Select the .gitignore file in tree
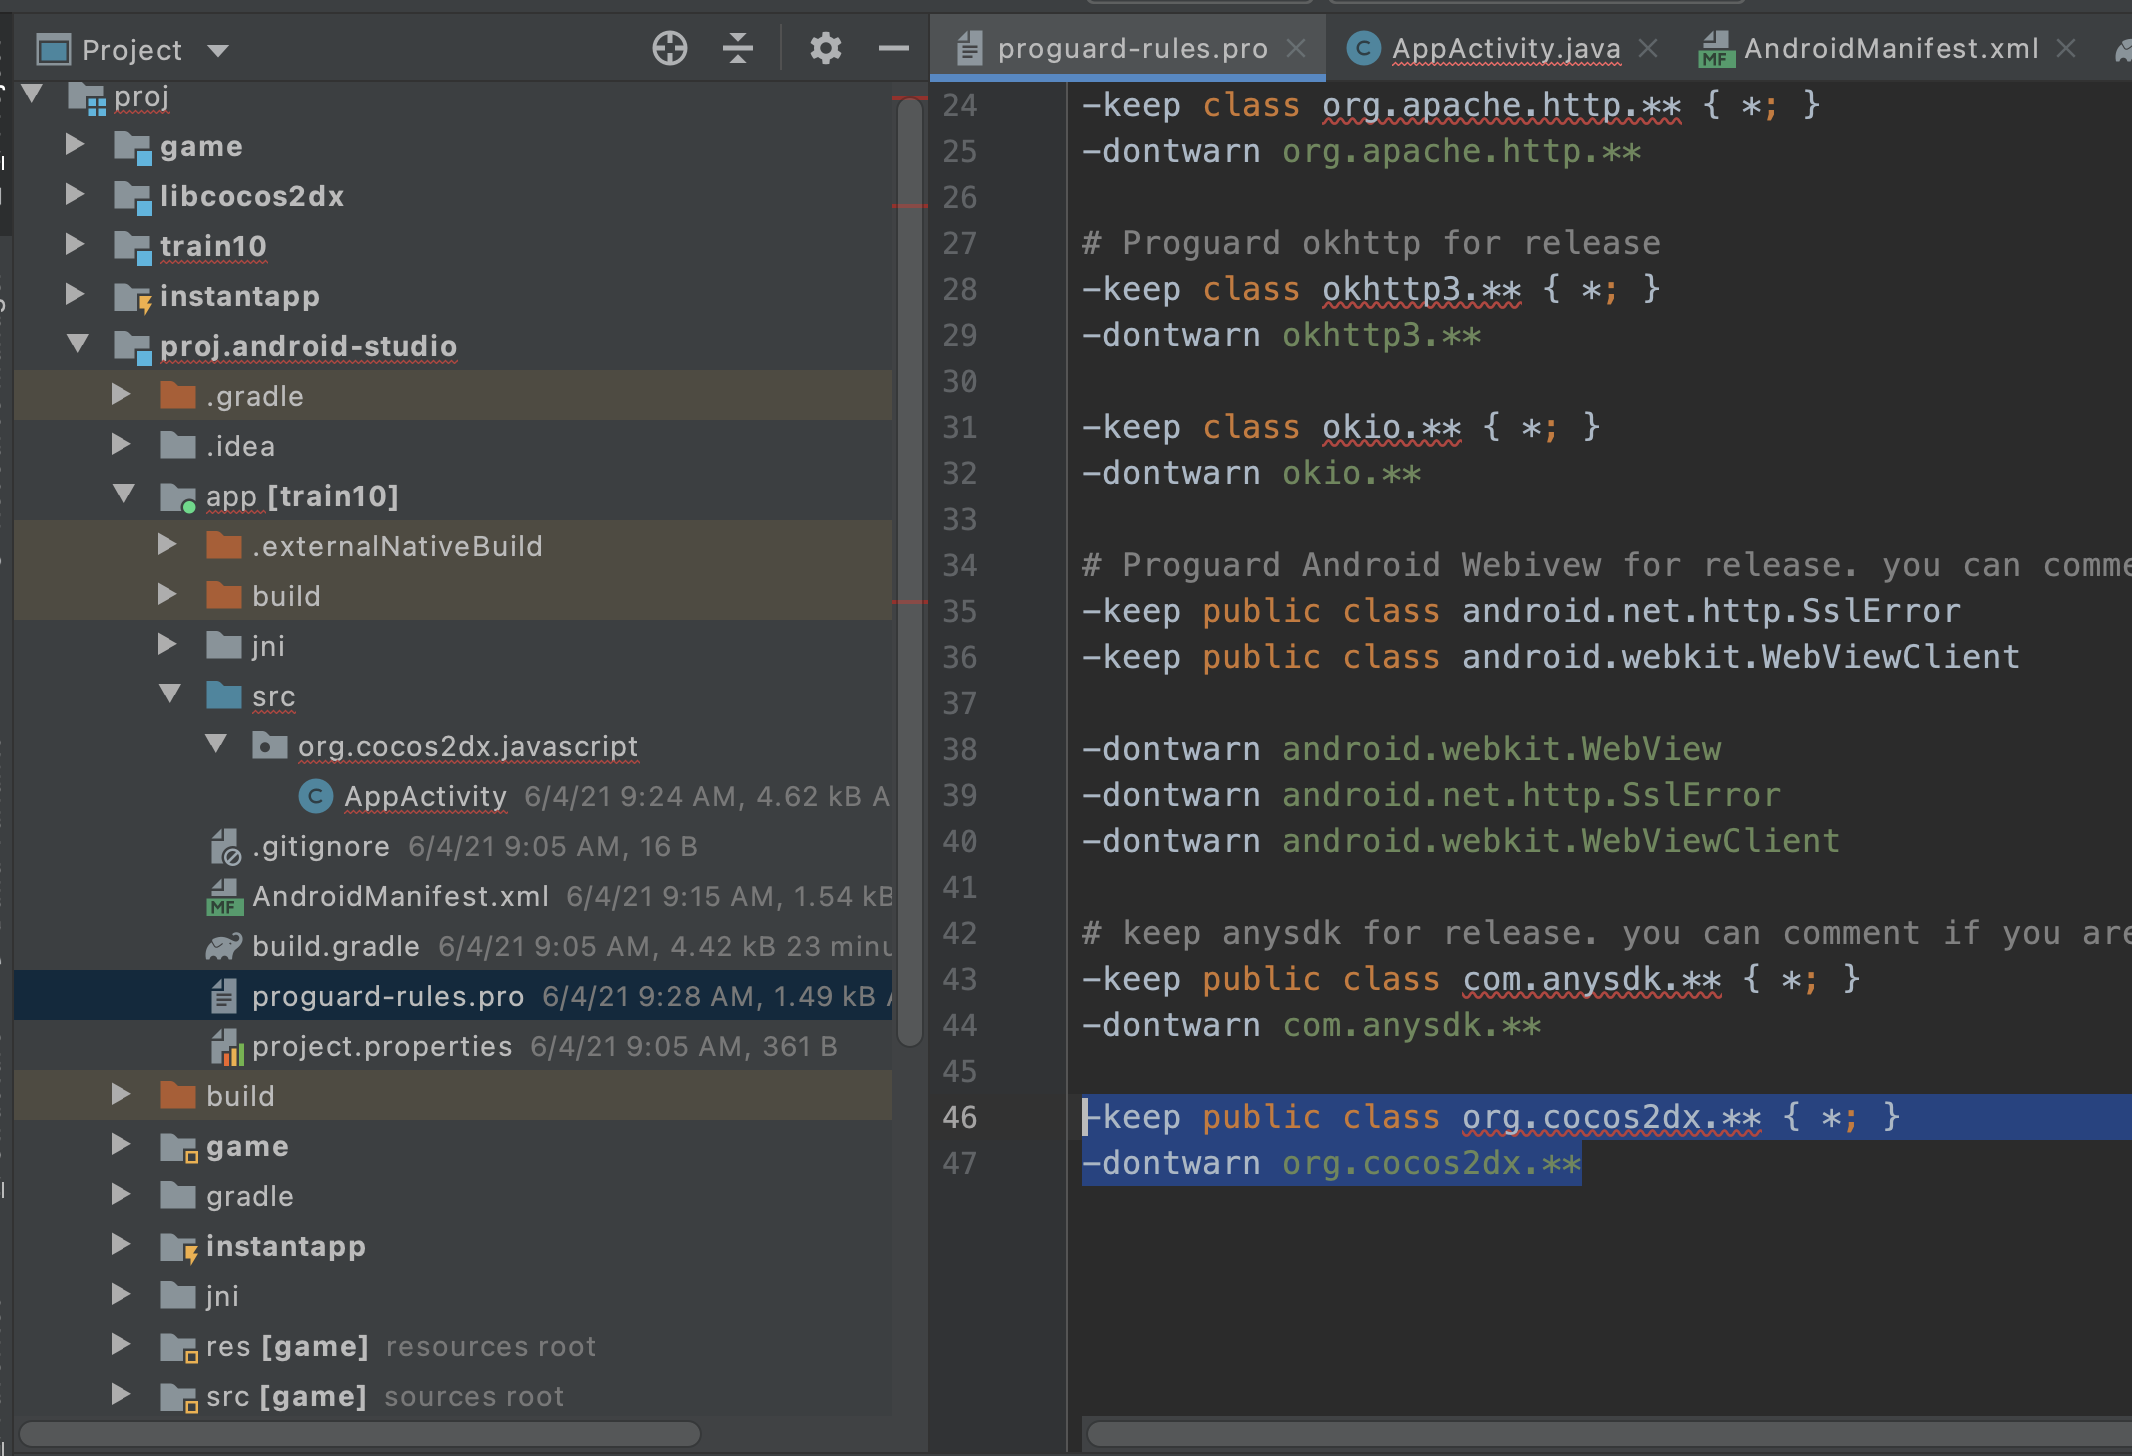2132x1456 pixels. pos(320,846)
